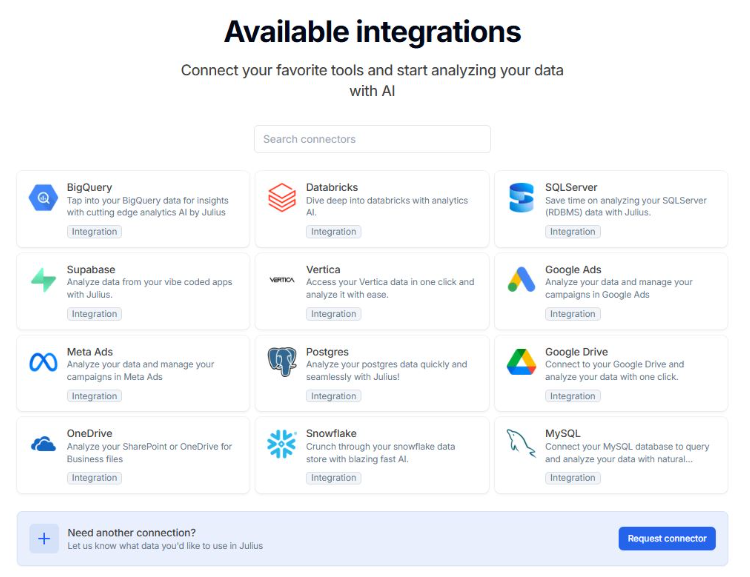Image resolution: width=750 pixels, height=577 pixels.
Task: Open the OneDrive card title
Action: 89,433
